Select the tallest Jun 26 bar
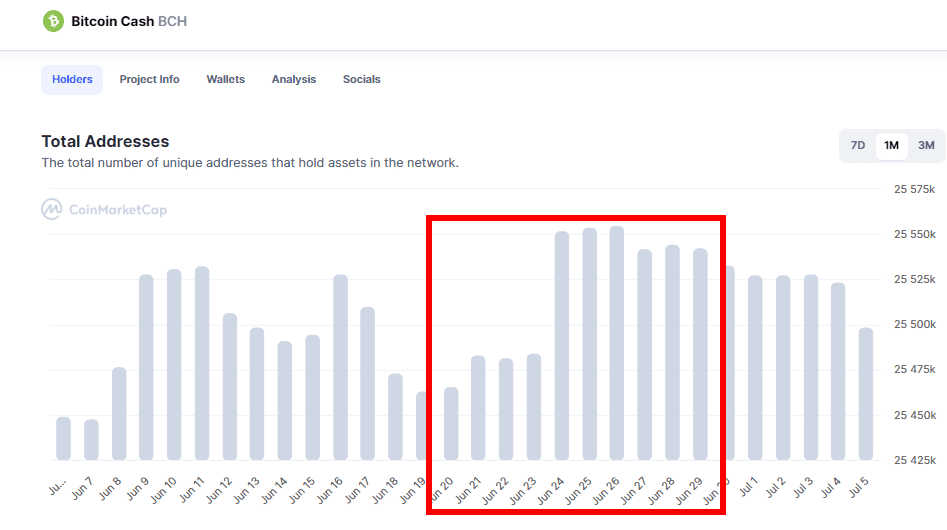This screenshot has height=530, width=947. coord(617,343)
